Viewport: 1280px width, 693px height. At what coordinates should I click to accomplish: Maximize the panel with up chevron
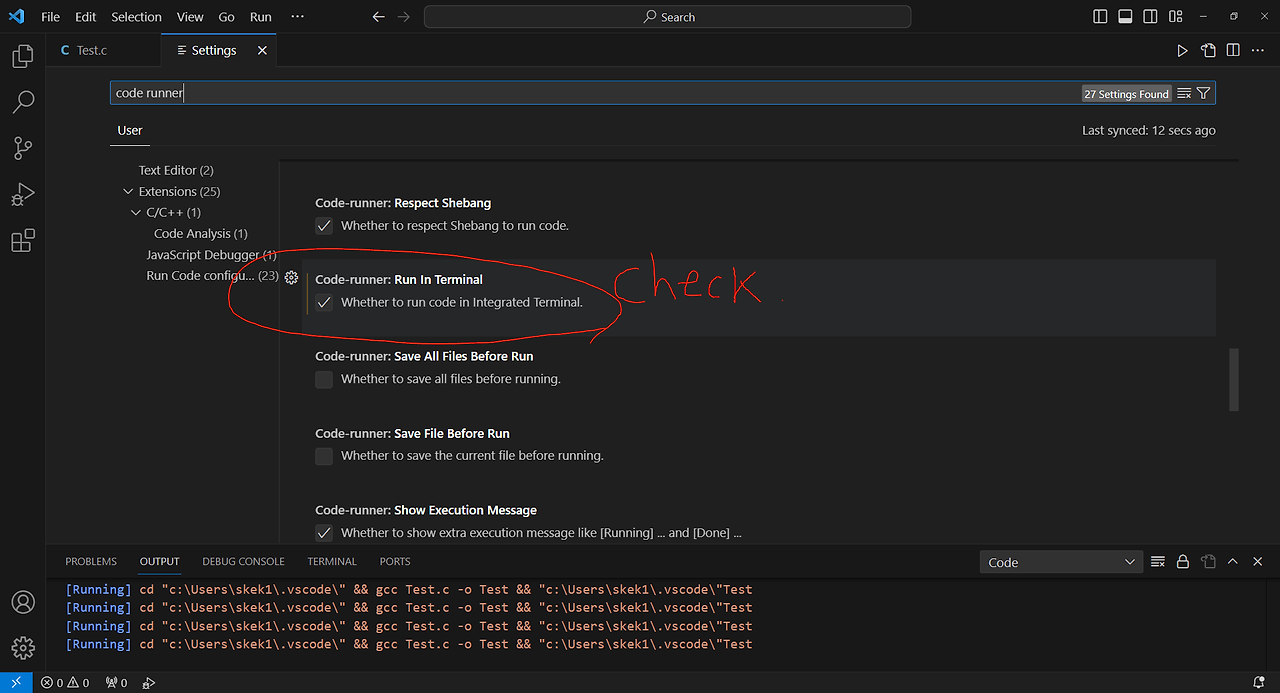pos(1233,562)
